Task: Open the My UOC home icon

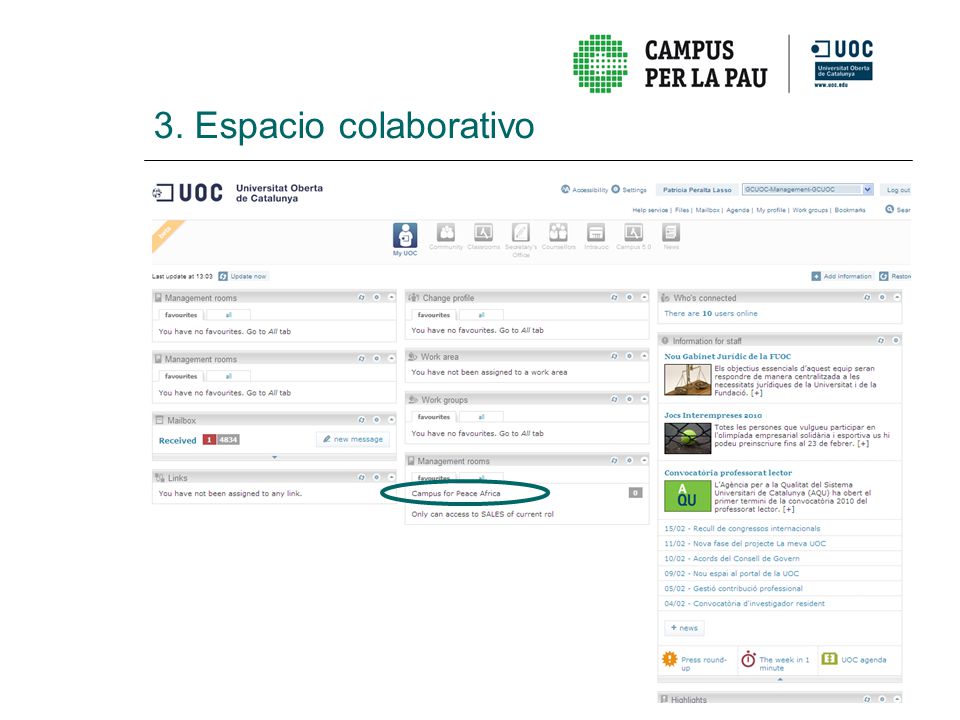Action: coord(405,236)
